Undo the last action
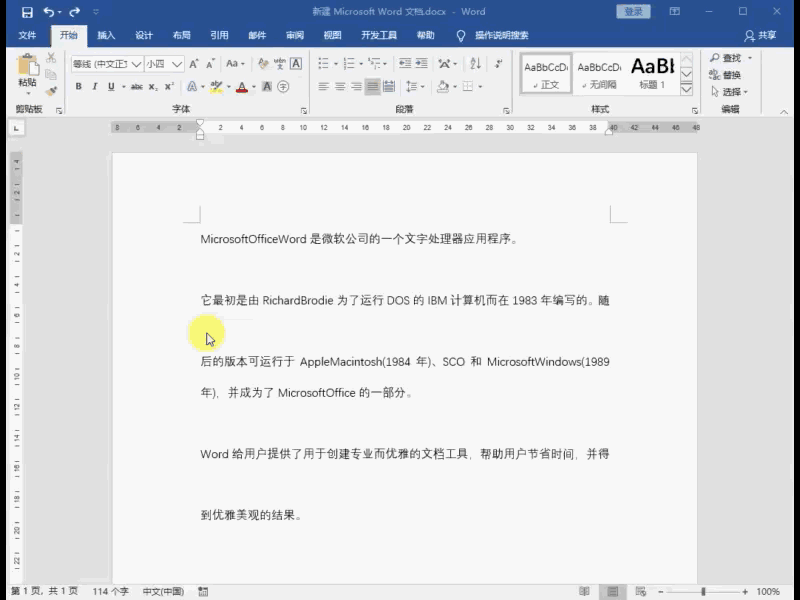Image resolution: width=800 pixels, height=600 pixels. click(48, 12)
